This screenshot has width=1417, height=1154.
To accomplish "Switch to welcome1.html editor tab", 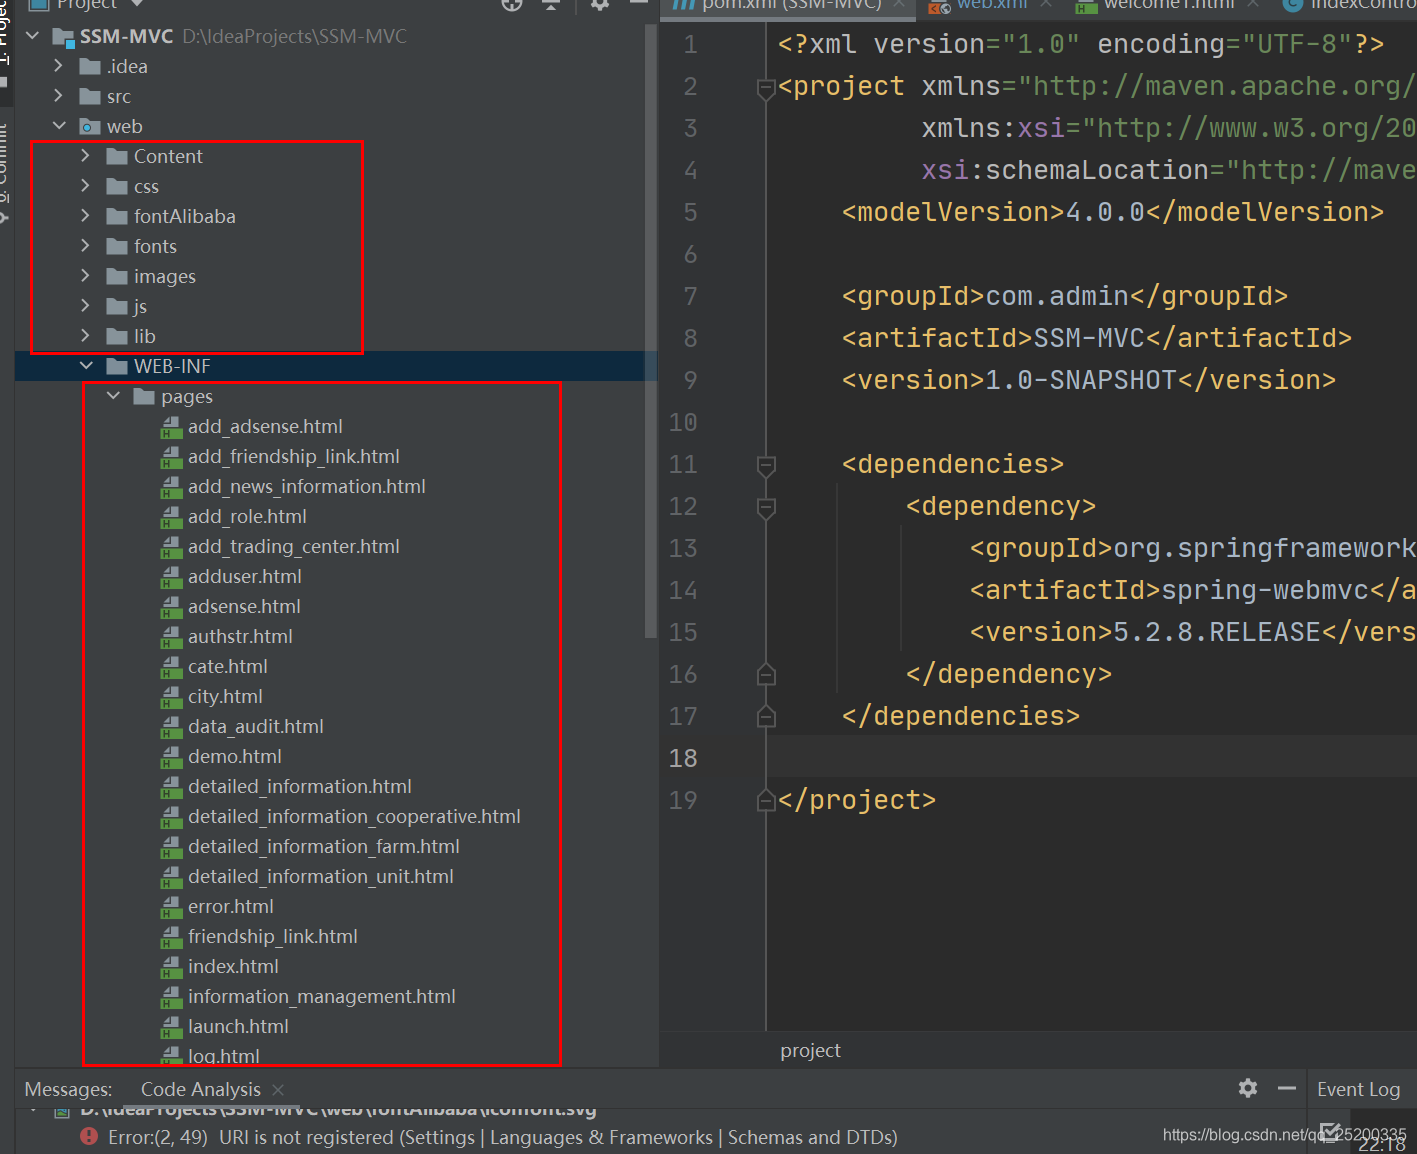I will pyautogui.click(x=1168, y=5).
